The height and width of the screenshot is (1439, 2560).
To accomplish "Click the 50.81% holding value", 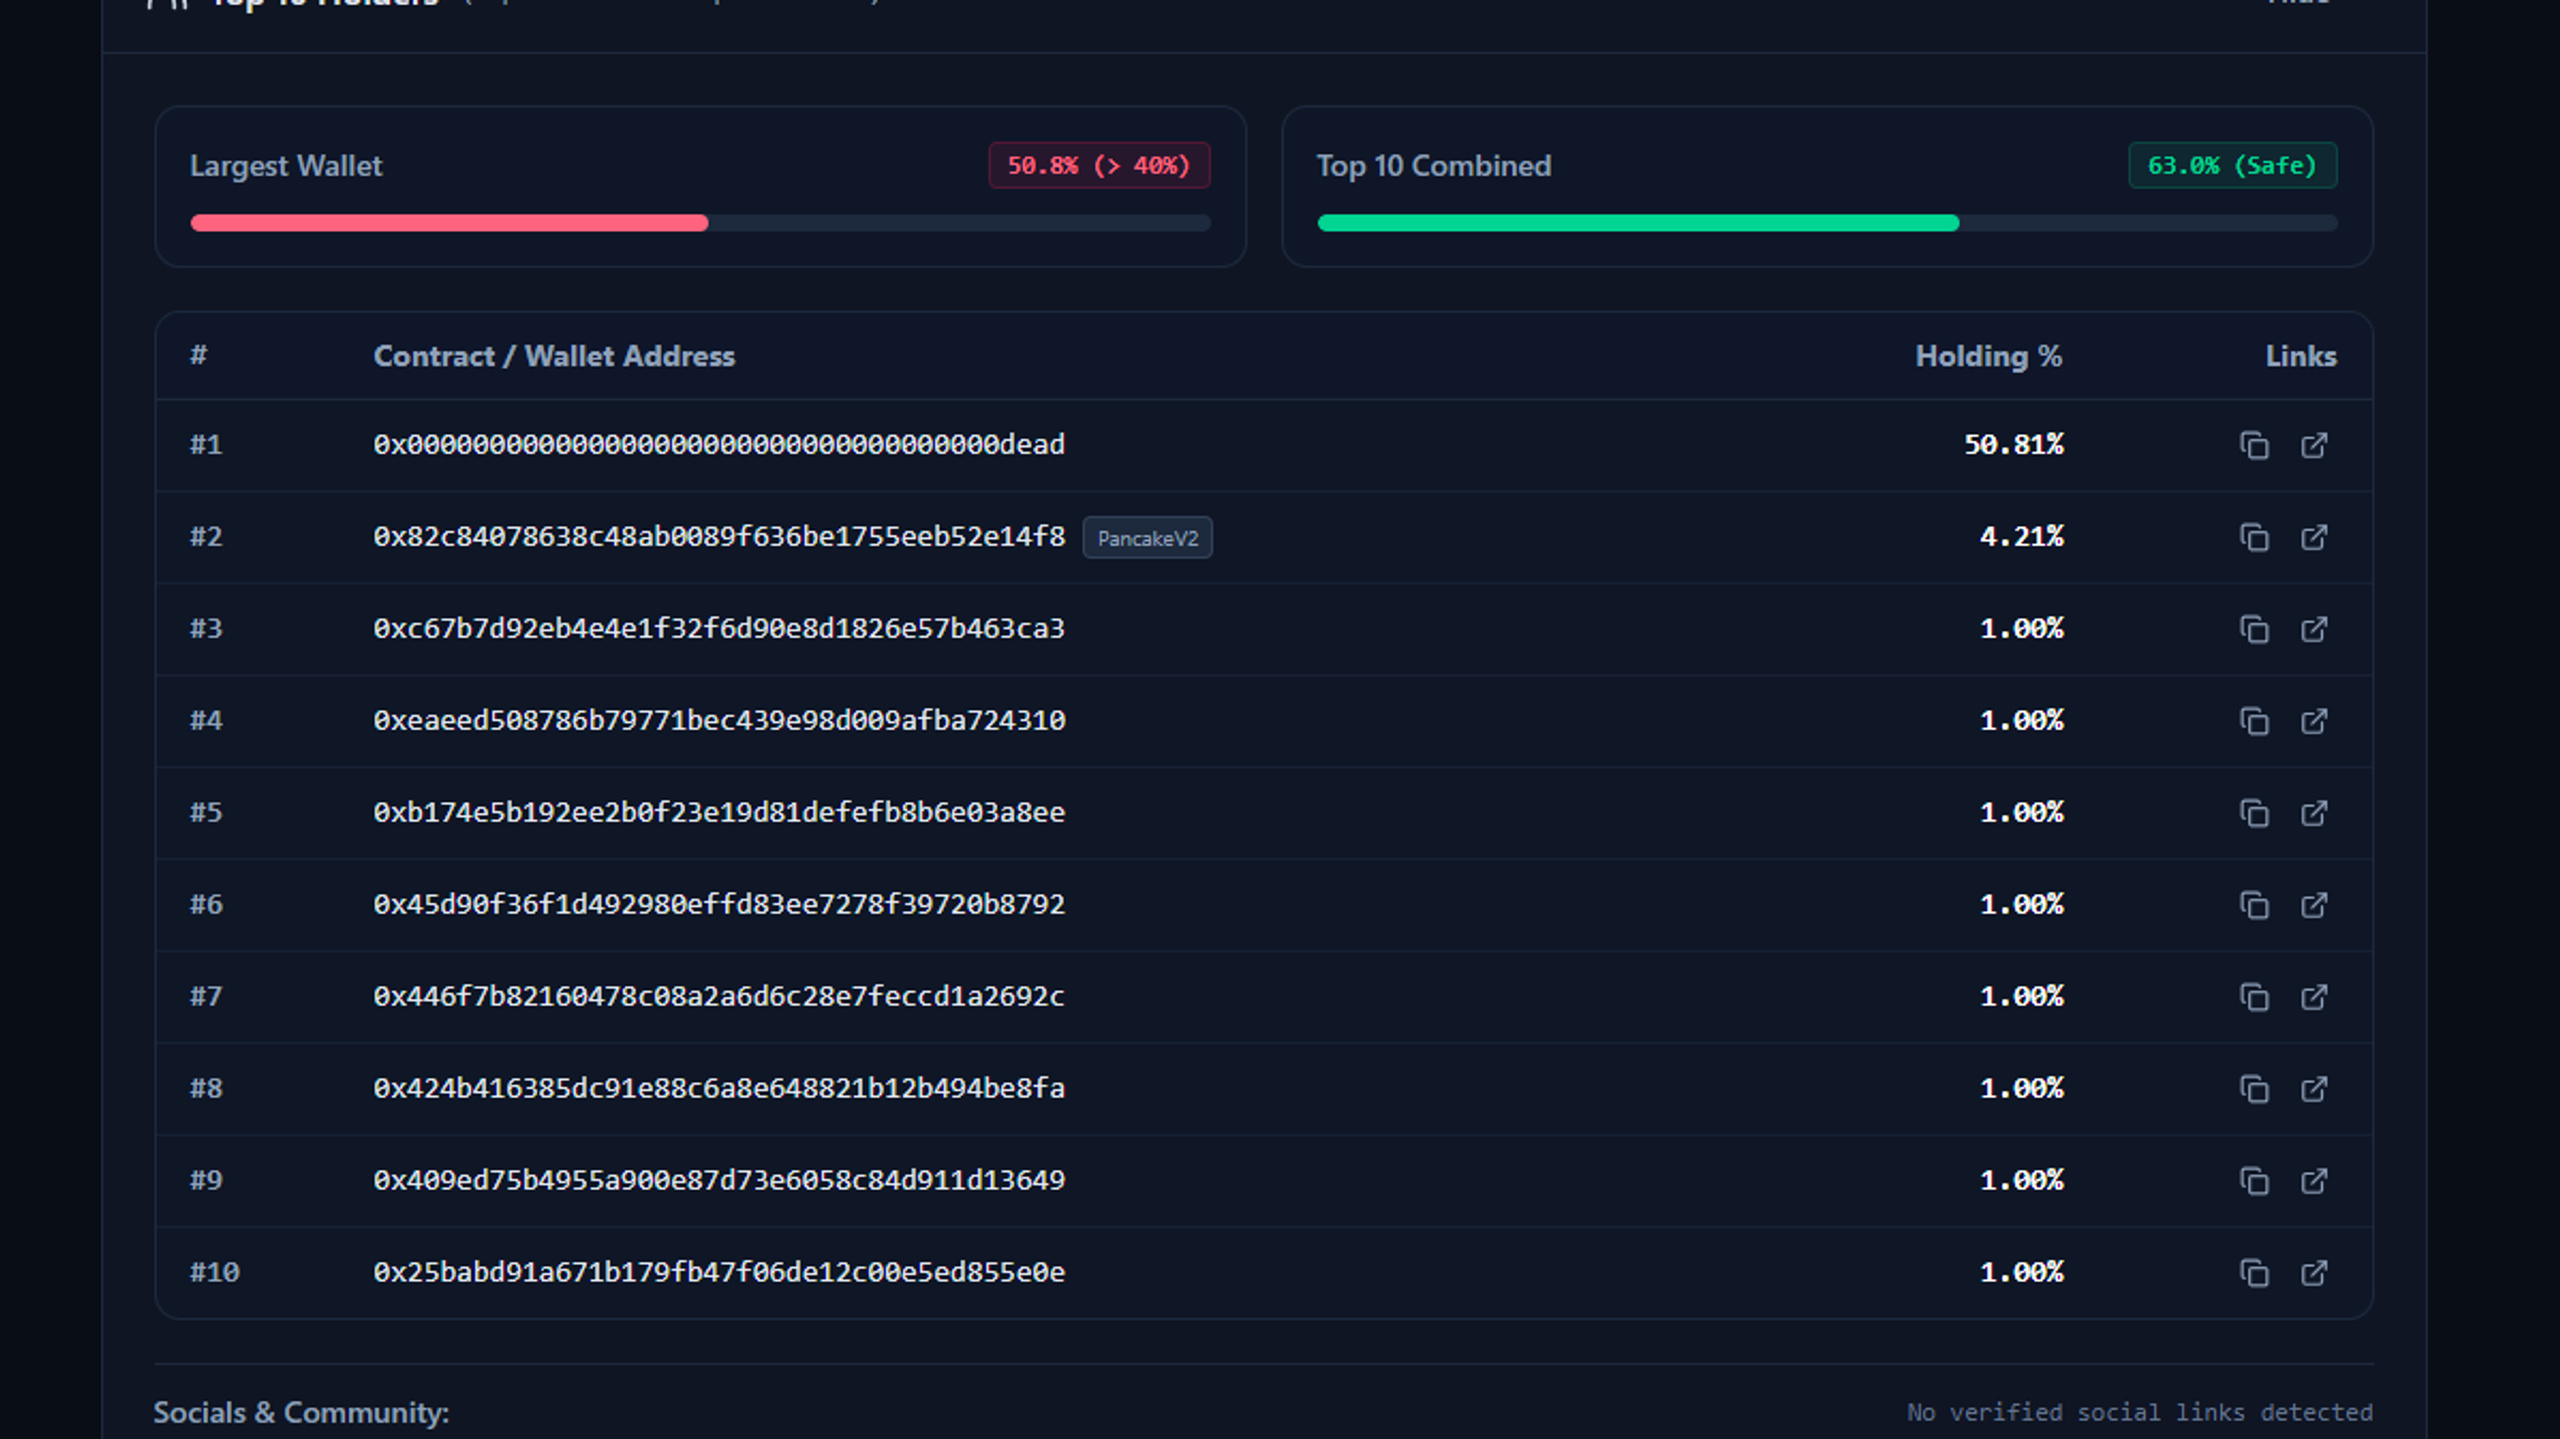I will point(2013,444).
